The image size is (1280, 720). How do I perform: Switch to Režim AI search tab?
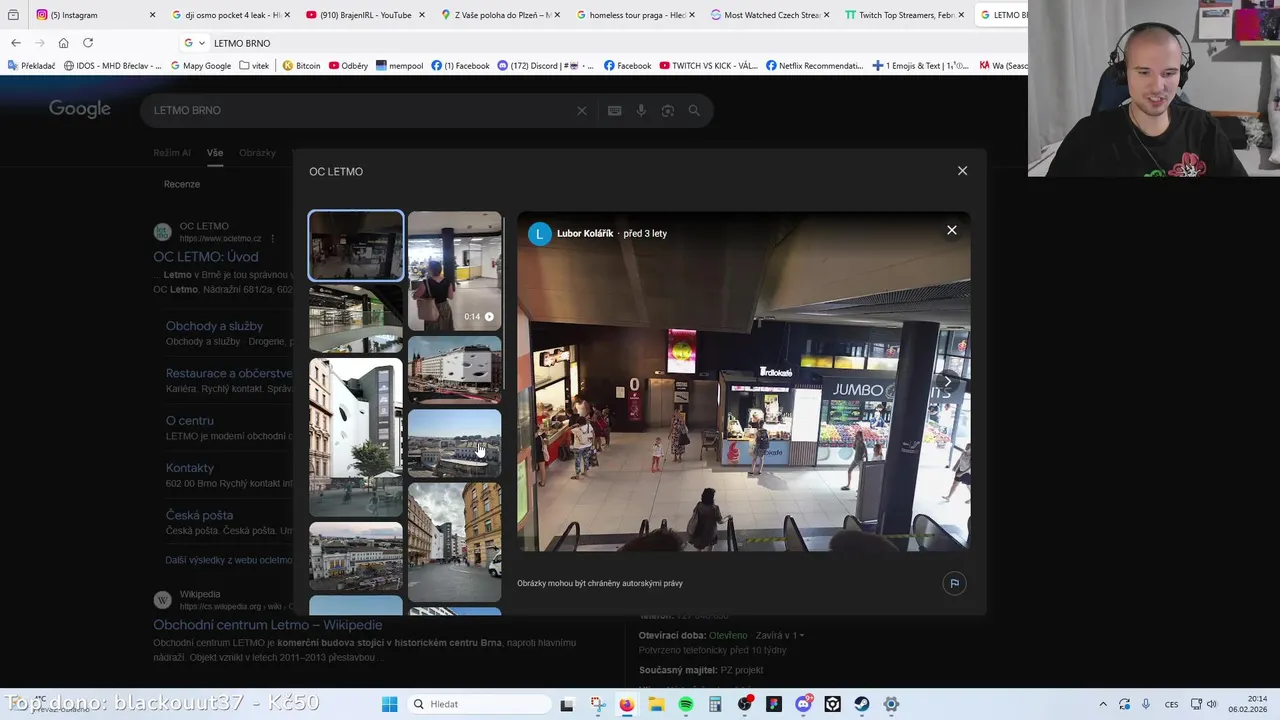tap(172, 153)
